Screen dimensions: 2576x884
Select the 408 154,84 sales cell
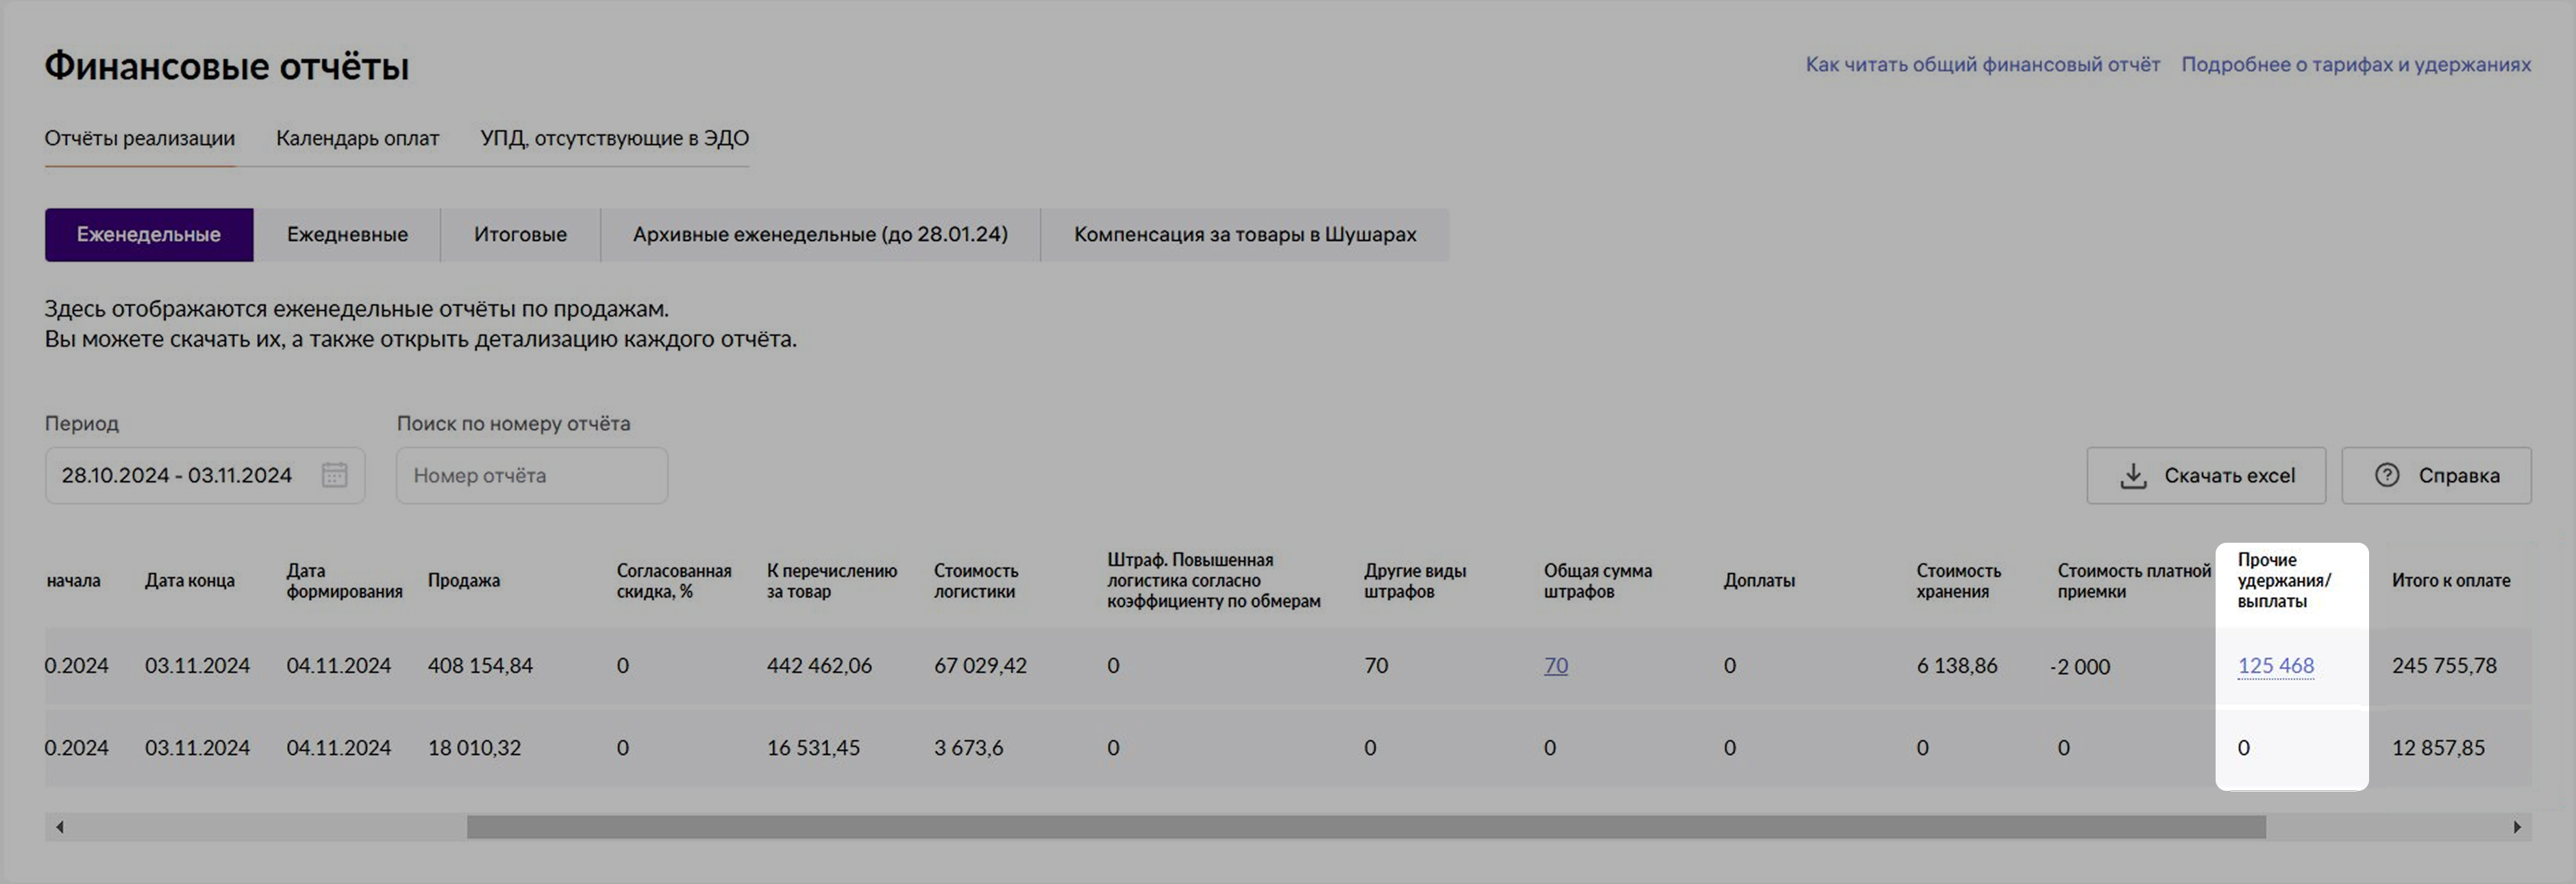click(x=480, y=666)
